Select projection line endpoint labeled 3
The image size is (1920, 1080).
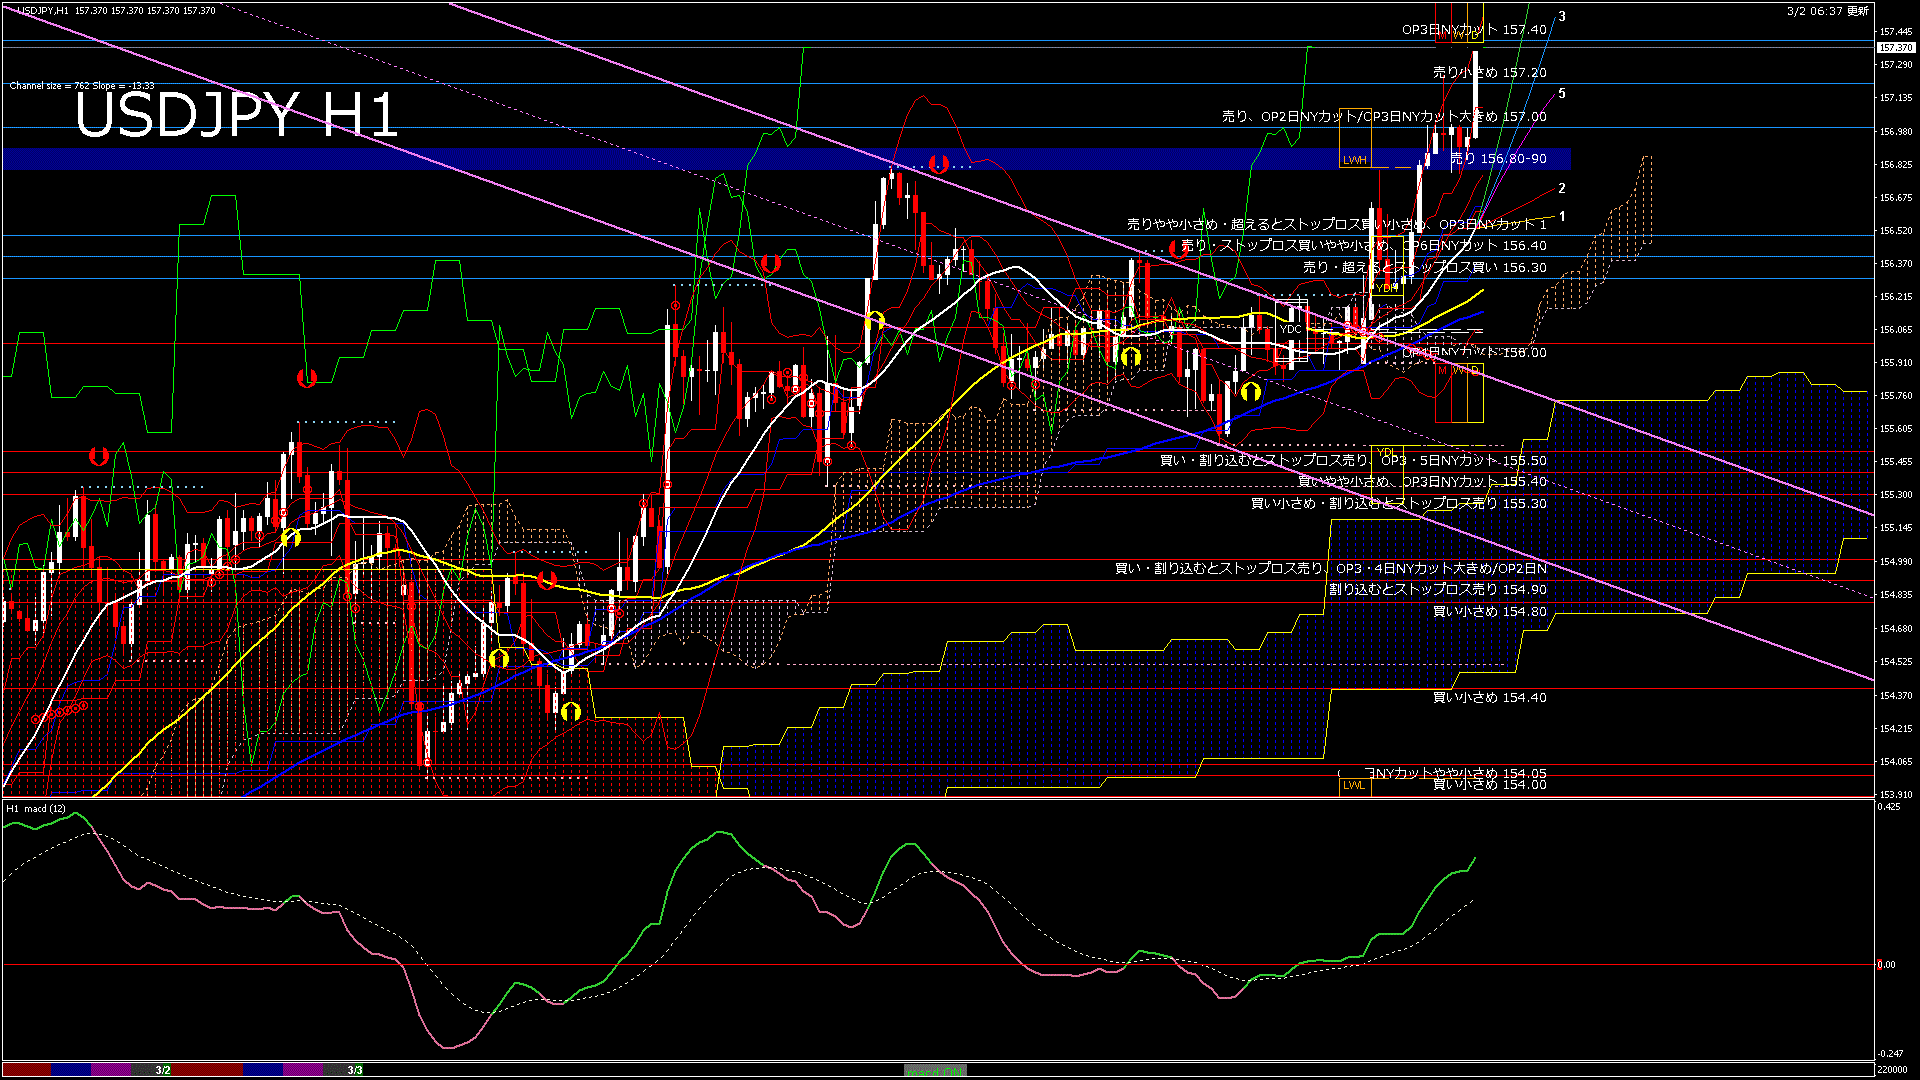1562,17
